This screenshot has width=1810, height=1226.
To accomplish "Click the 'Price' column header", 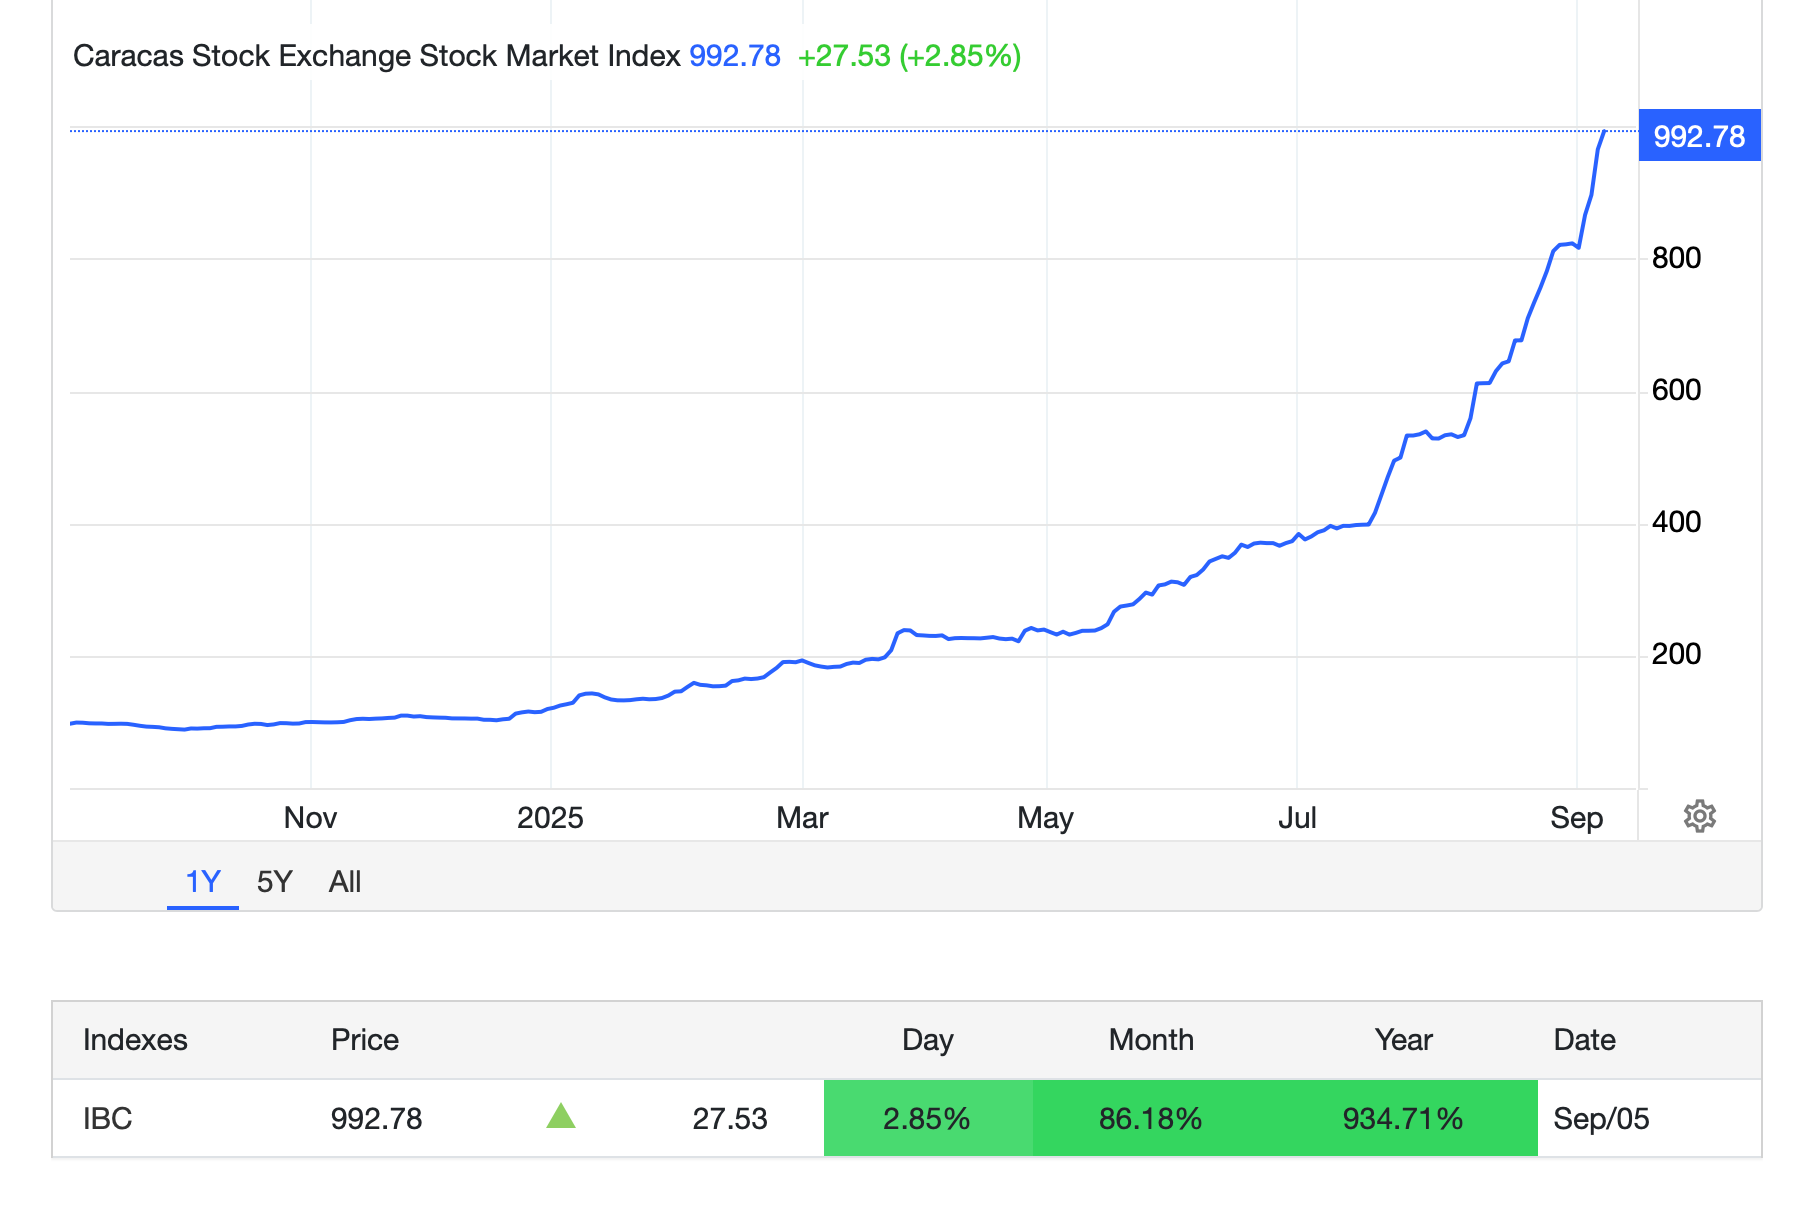I will 365,1039.
